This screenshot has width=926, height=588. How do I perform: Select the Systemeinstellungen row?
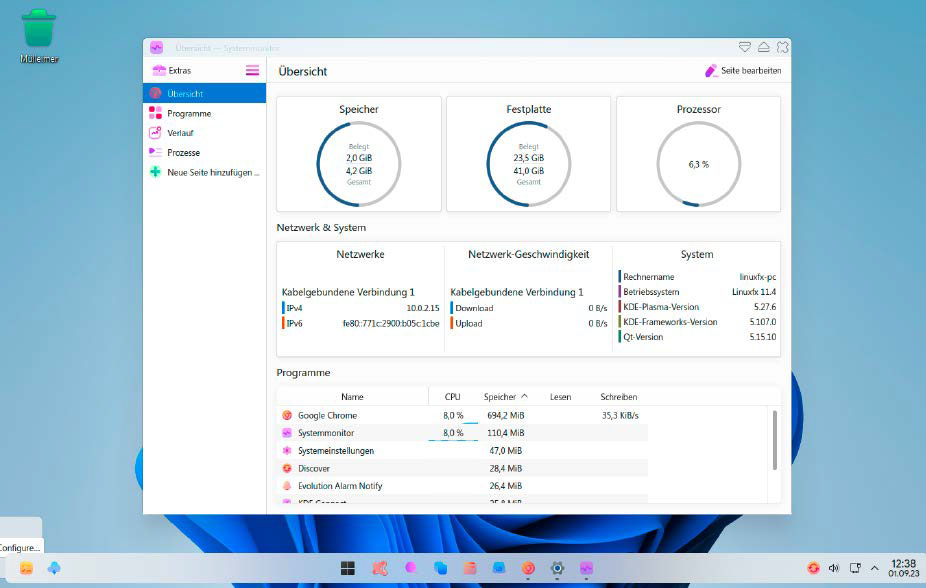point(462,450)
